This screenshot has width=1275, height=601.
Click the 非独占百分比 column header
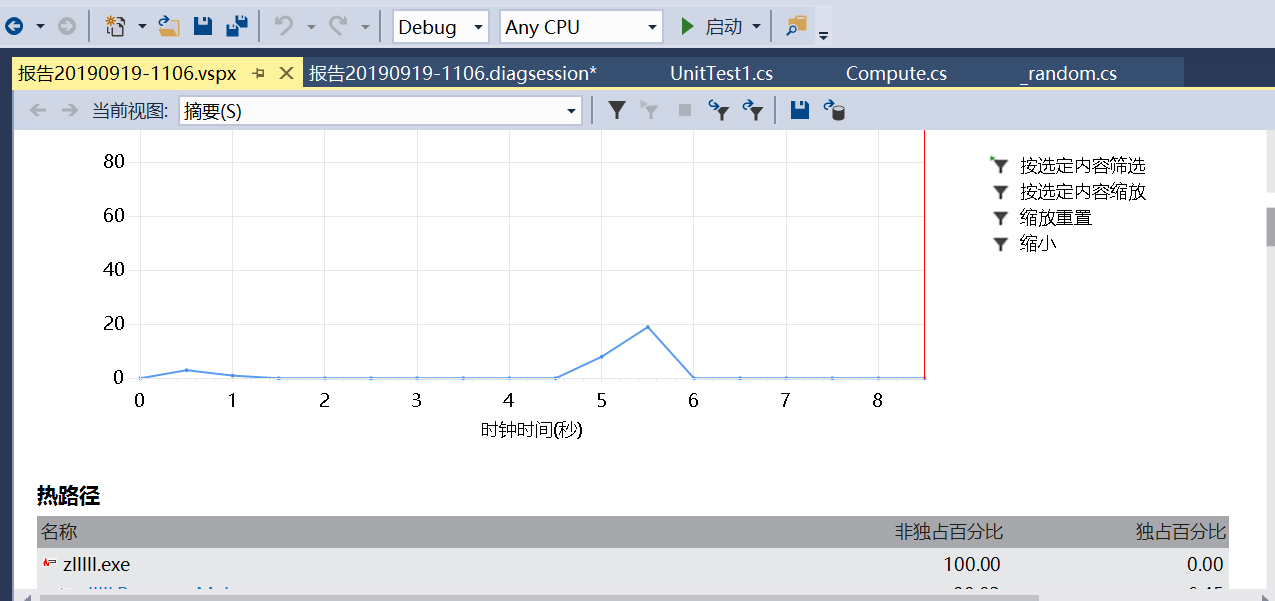(948, 532)
